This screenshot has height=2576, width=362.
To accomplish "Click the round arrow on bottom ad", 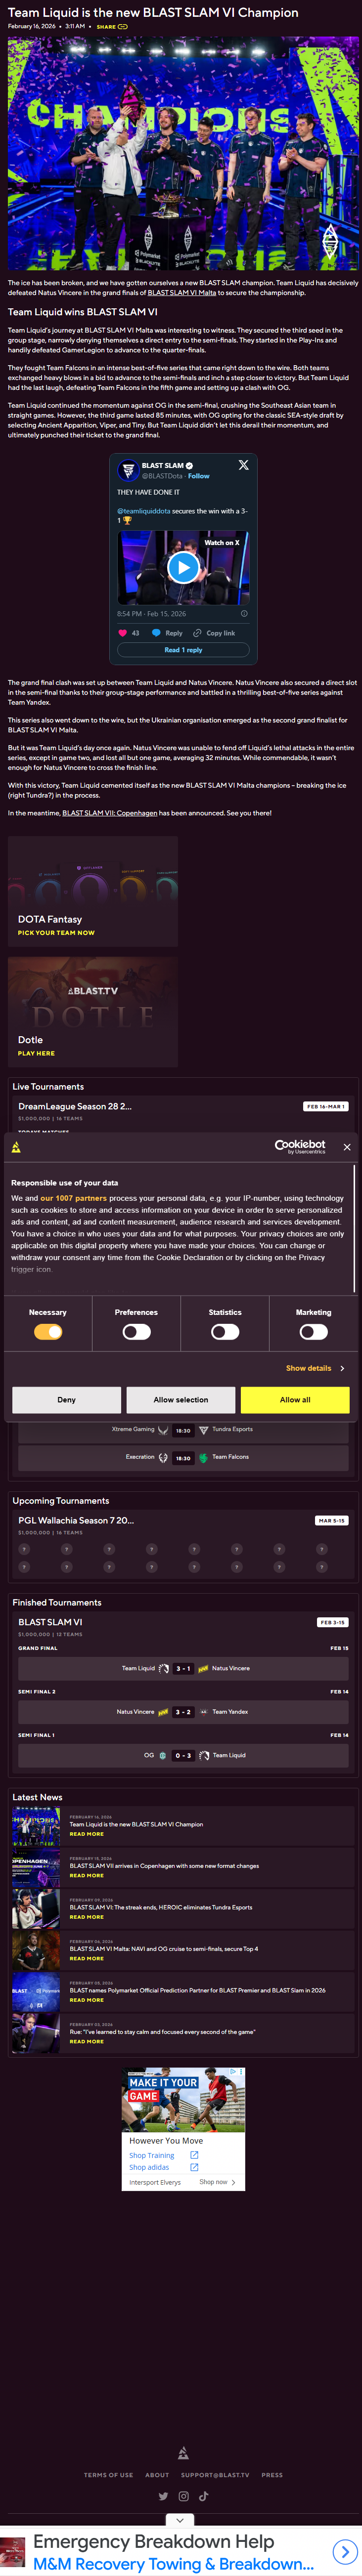I will (x=343, y=2552).
